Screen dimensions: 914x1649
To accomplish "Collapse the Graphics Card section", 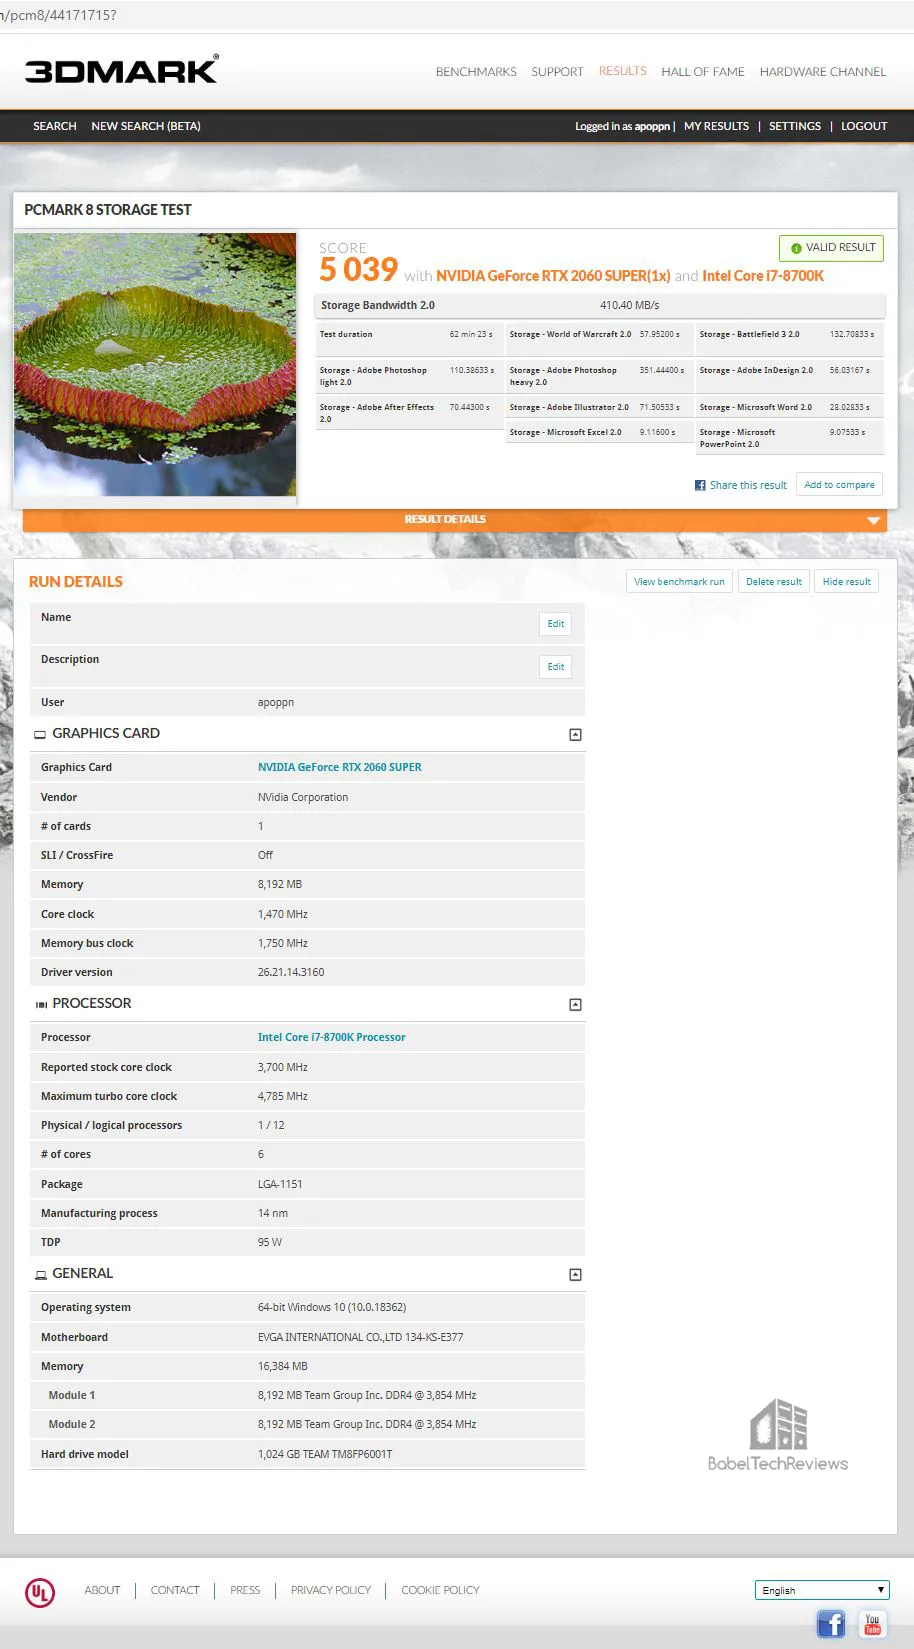I will [575, 734].
